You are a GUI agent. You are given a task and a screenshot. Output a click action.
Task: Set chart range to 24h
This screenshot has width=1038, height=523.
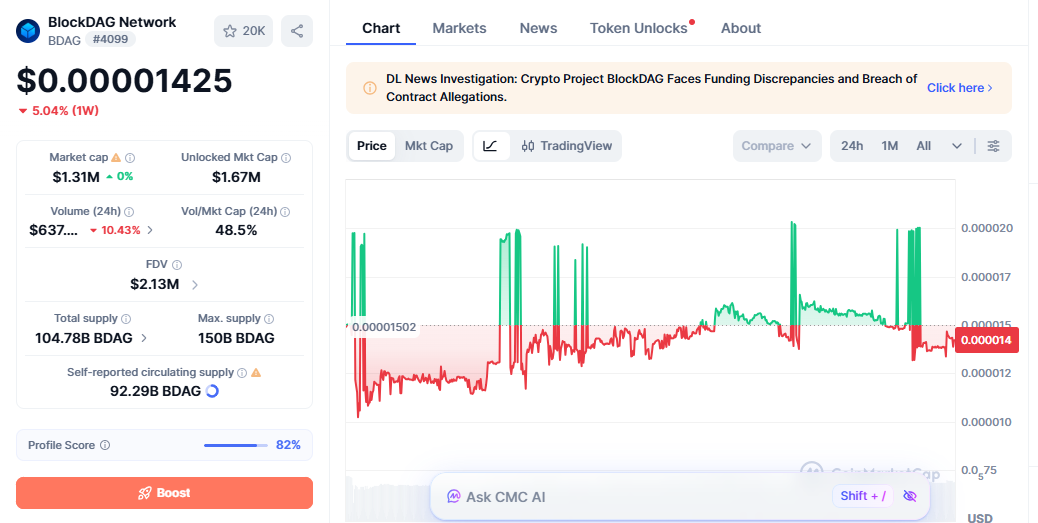click(x=852, y=146)
